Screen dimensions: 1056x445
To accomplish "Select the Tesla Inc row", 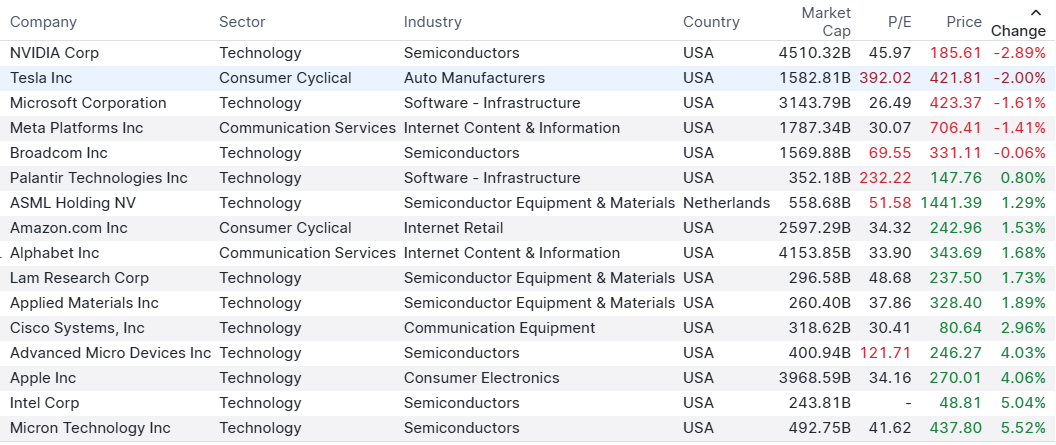I will coord(41,78).
